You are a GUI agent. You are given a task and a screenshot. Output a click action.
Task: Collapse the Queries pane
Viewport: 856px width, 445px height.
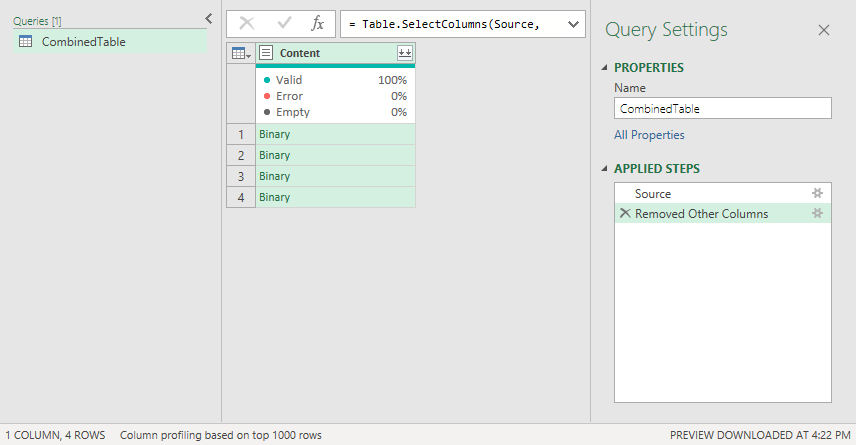[208, 18]
